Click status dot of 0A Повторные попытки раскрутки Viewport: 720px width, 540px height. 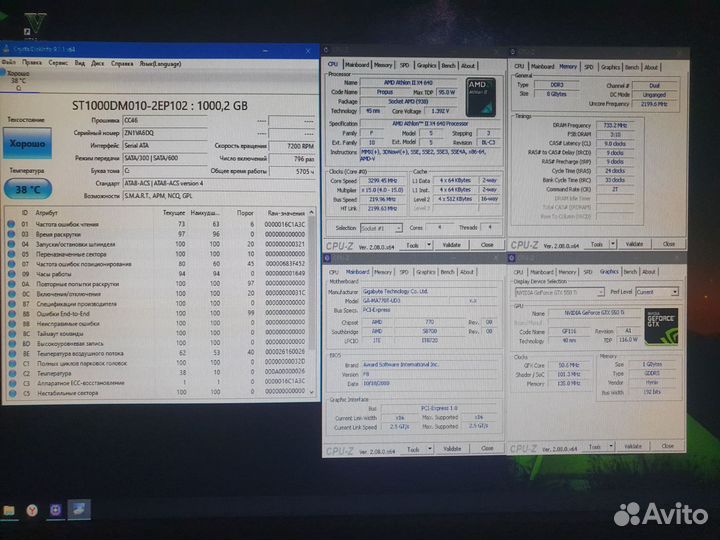point(11,284)
